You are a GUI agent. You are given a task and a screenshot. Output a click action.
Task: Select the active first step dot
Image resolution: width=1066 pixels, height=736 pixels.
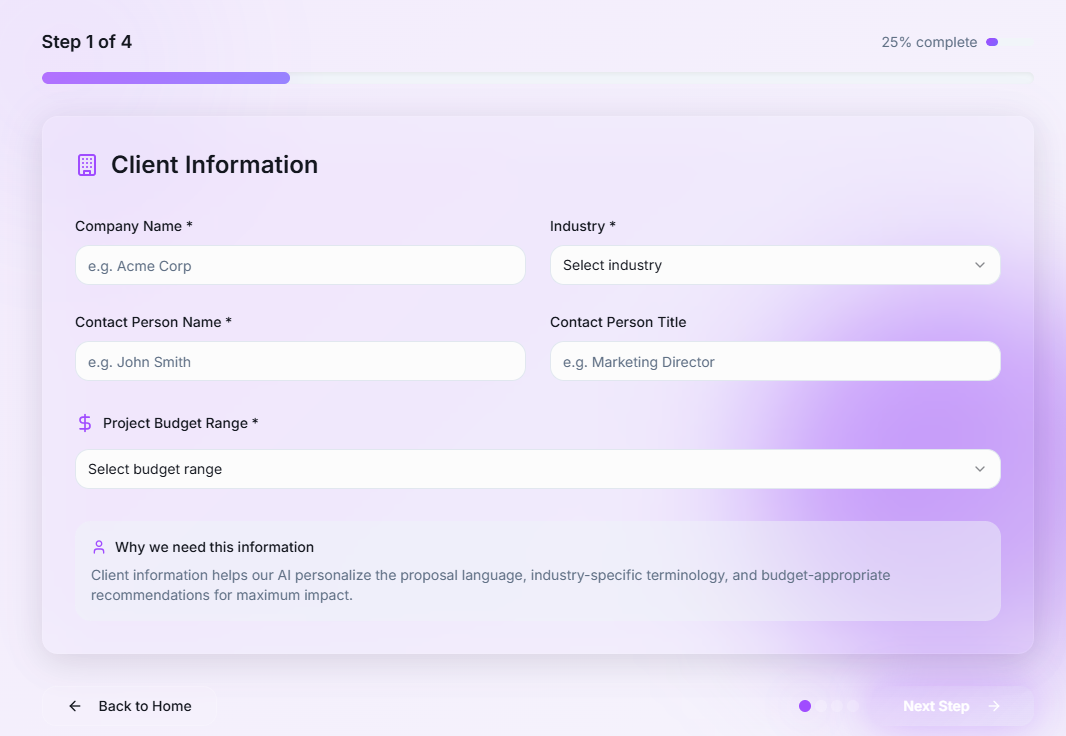click(x=805, y=706)
